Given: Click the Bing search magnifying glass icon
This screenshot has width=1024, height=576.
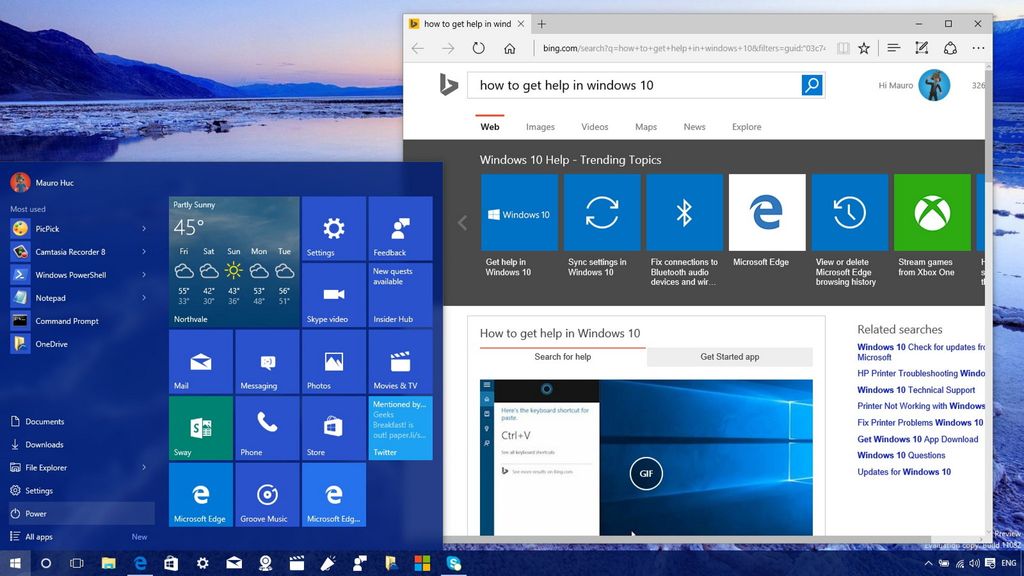Looking at the screenshot, I should coord(811,85).
